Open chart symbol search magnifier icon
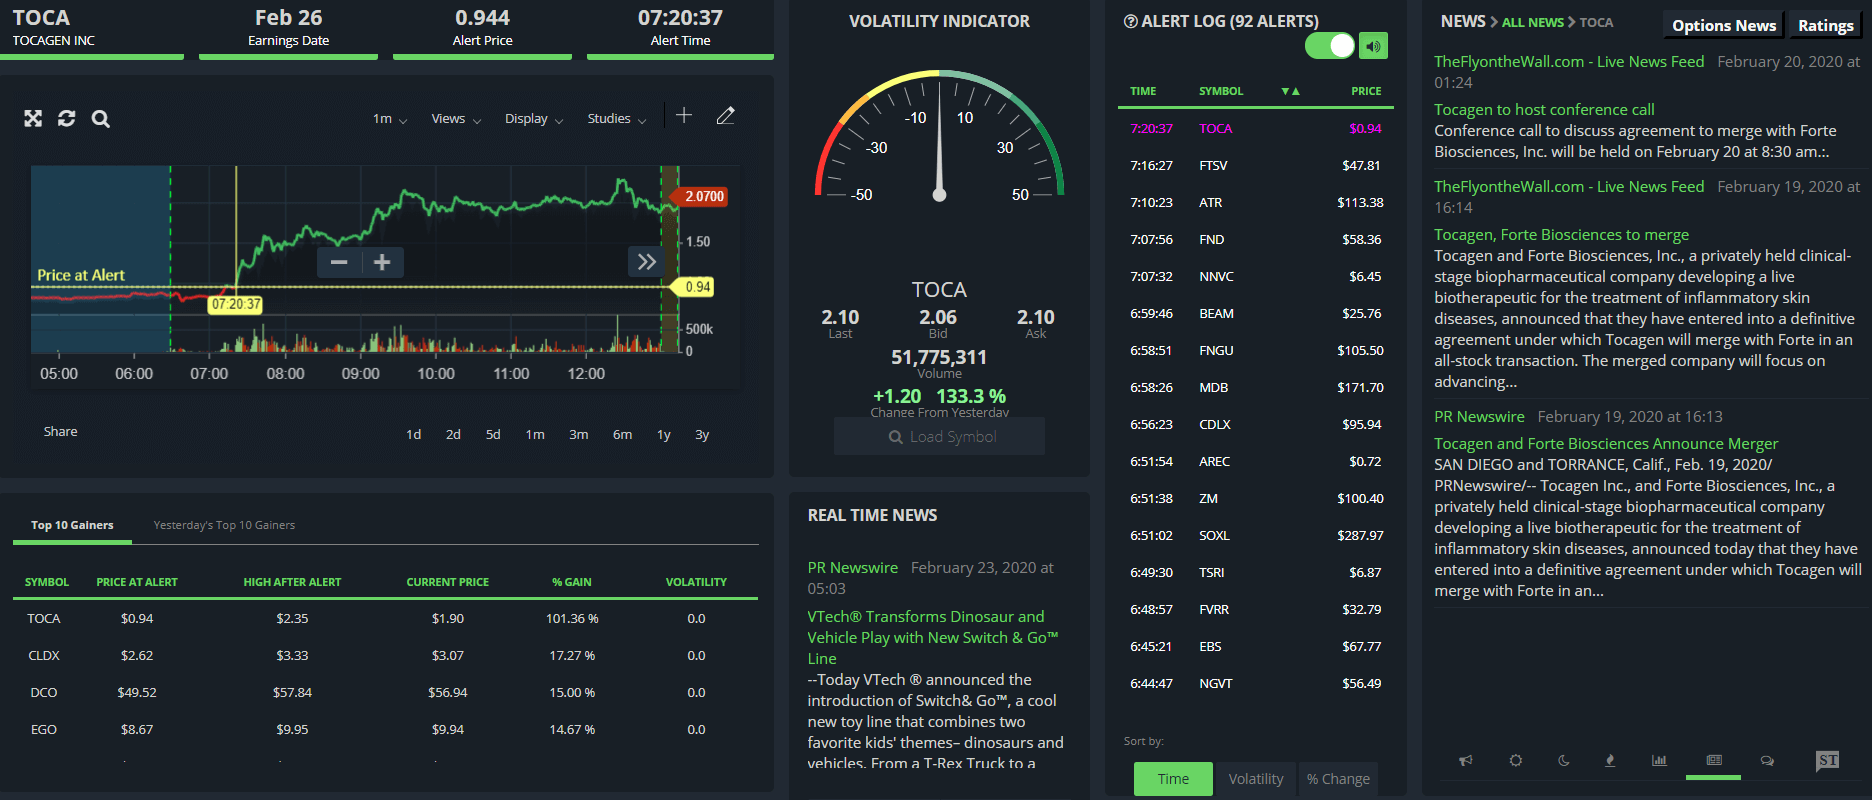The image size is (1872, 800). coord(101,119)
